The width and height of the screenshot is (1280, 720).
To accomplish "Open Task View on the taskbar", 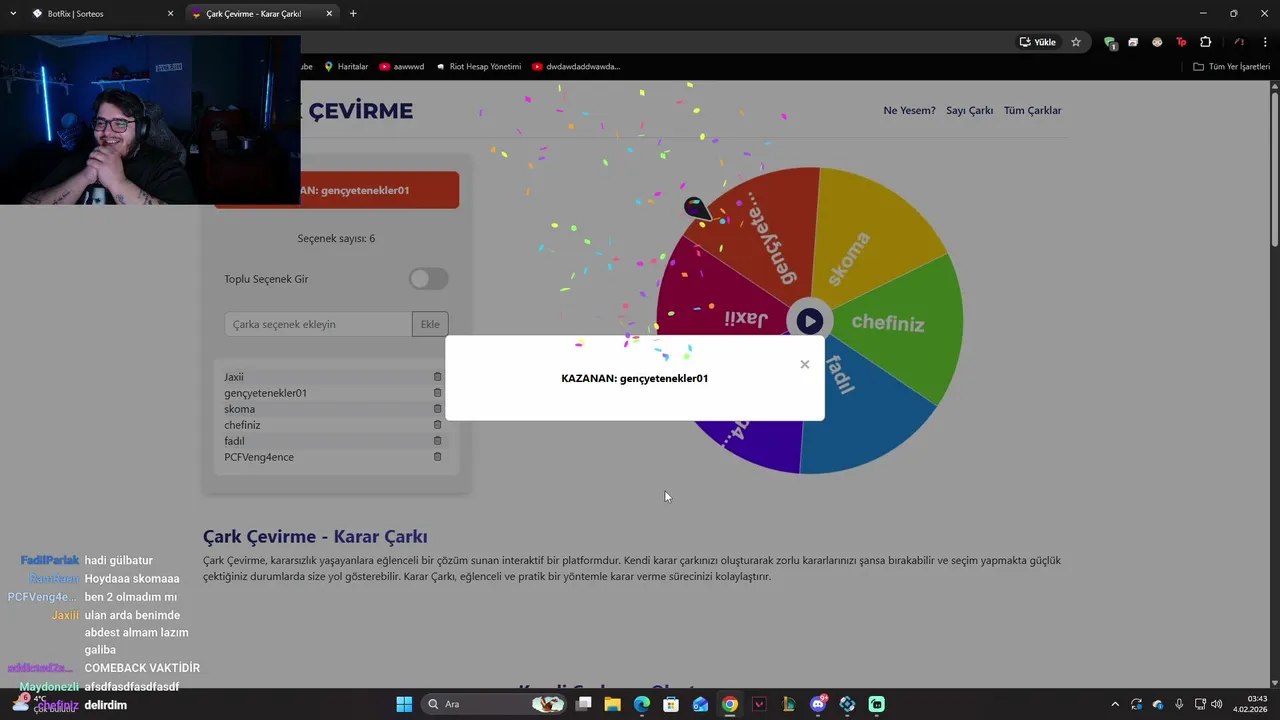I will point(583,704).
